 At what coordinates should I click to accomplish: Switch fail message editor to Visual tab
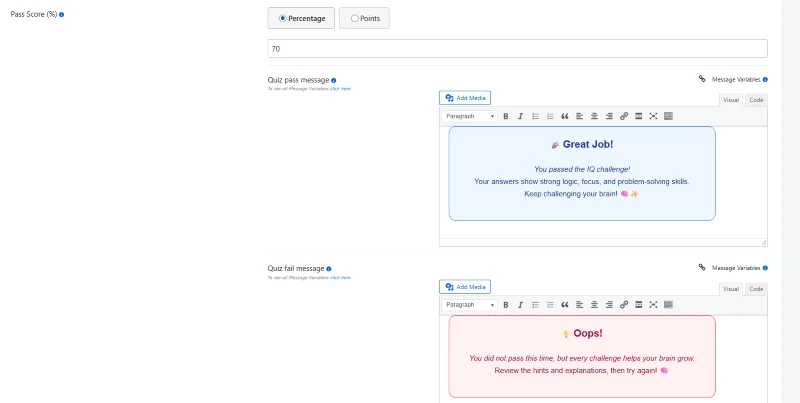click(x=731, y=289)
